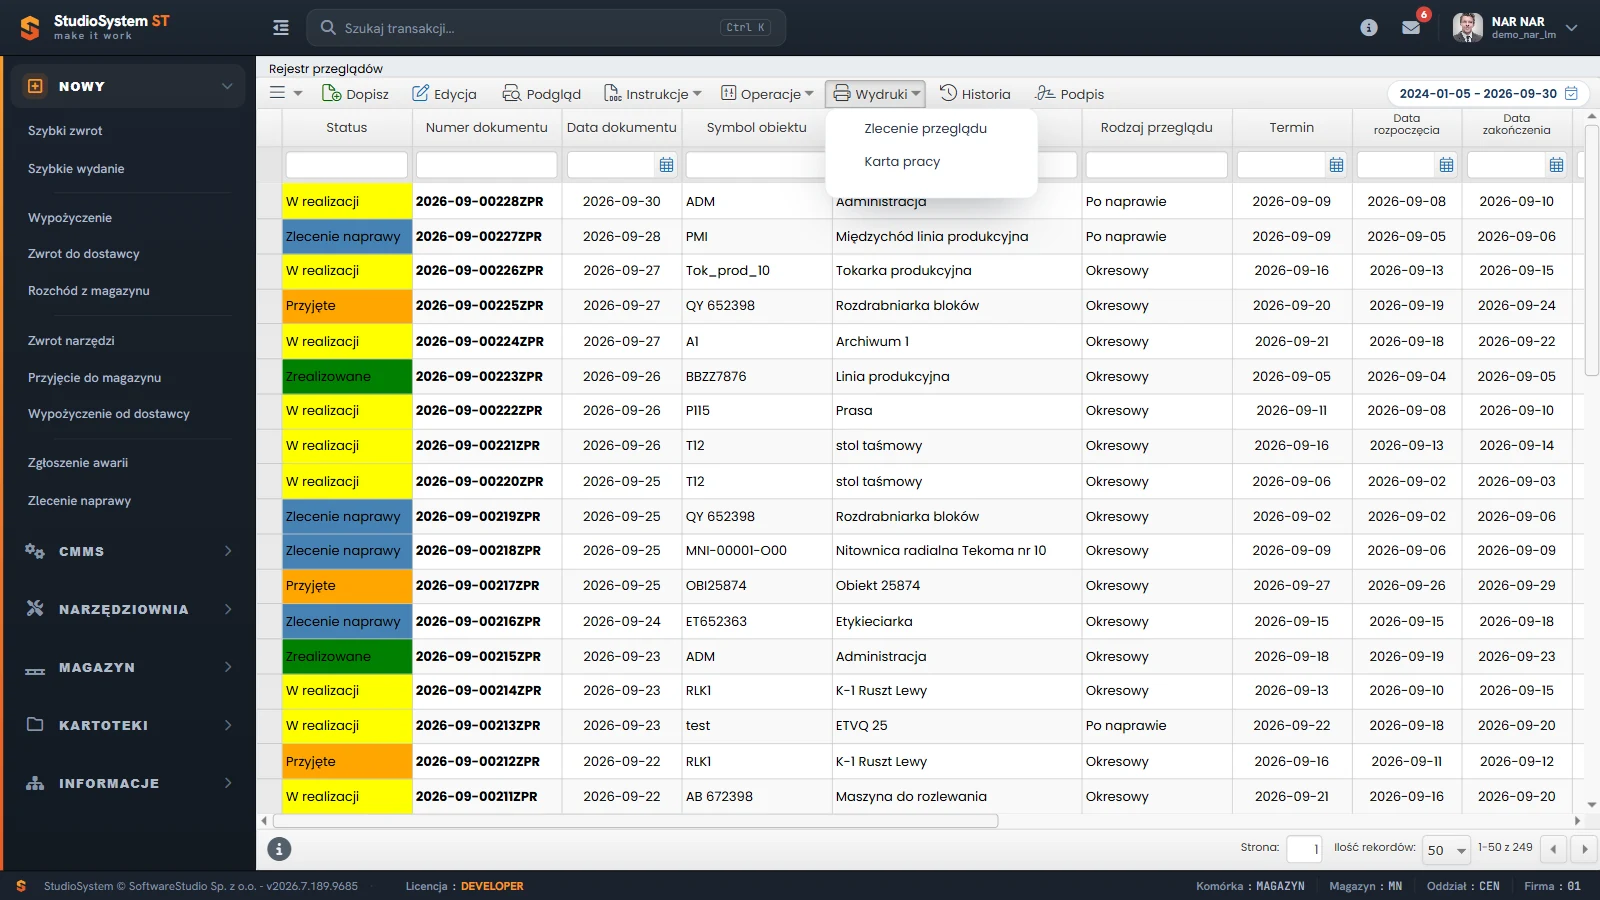This screenshot has height=900, width=1600.
Task: Expand the CMMS sidebar section
Action: pyautogui.click(x=129, y=551)
